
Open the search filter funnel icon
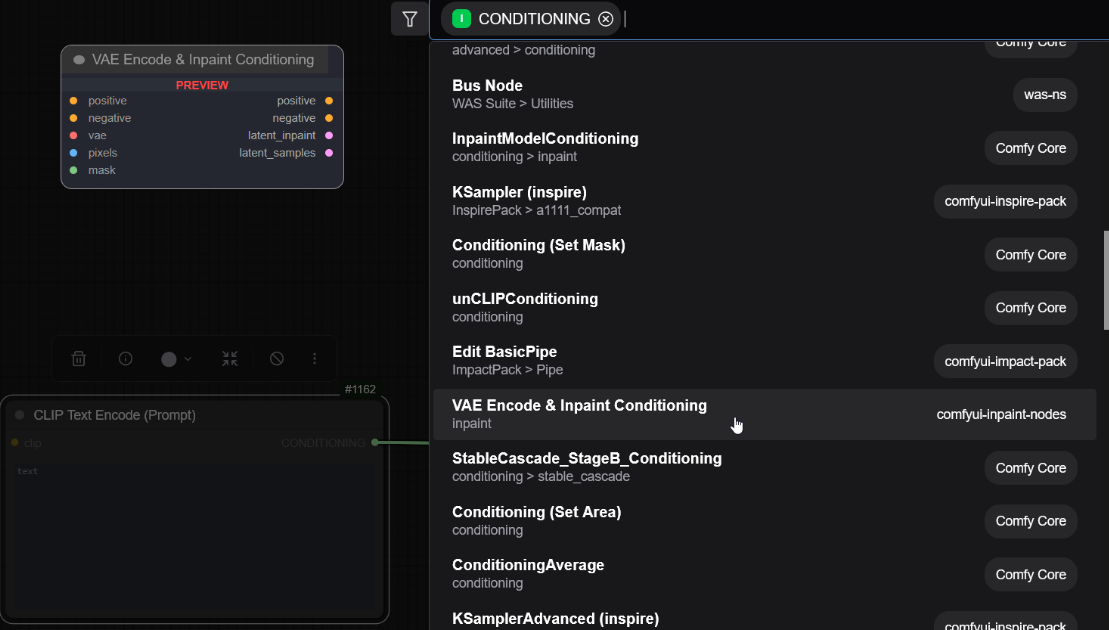tap(410, 19)
